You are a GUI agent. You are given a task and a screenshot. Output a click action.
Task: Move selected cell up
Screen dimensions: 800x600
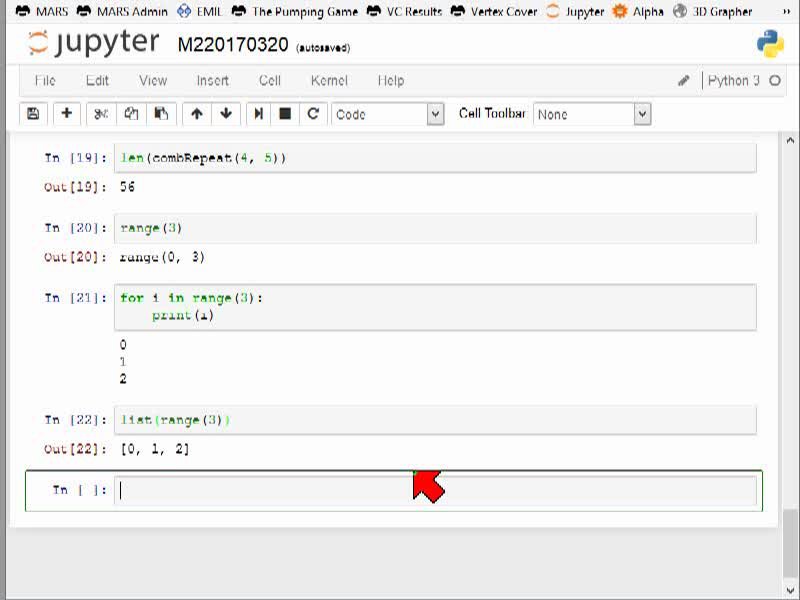pyautogui.click(x=197, y=114)
